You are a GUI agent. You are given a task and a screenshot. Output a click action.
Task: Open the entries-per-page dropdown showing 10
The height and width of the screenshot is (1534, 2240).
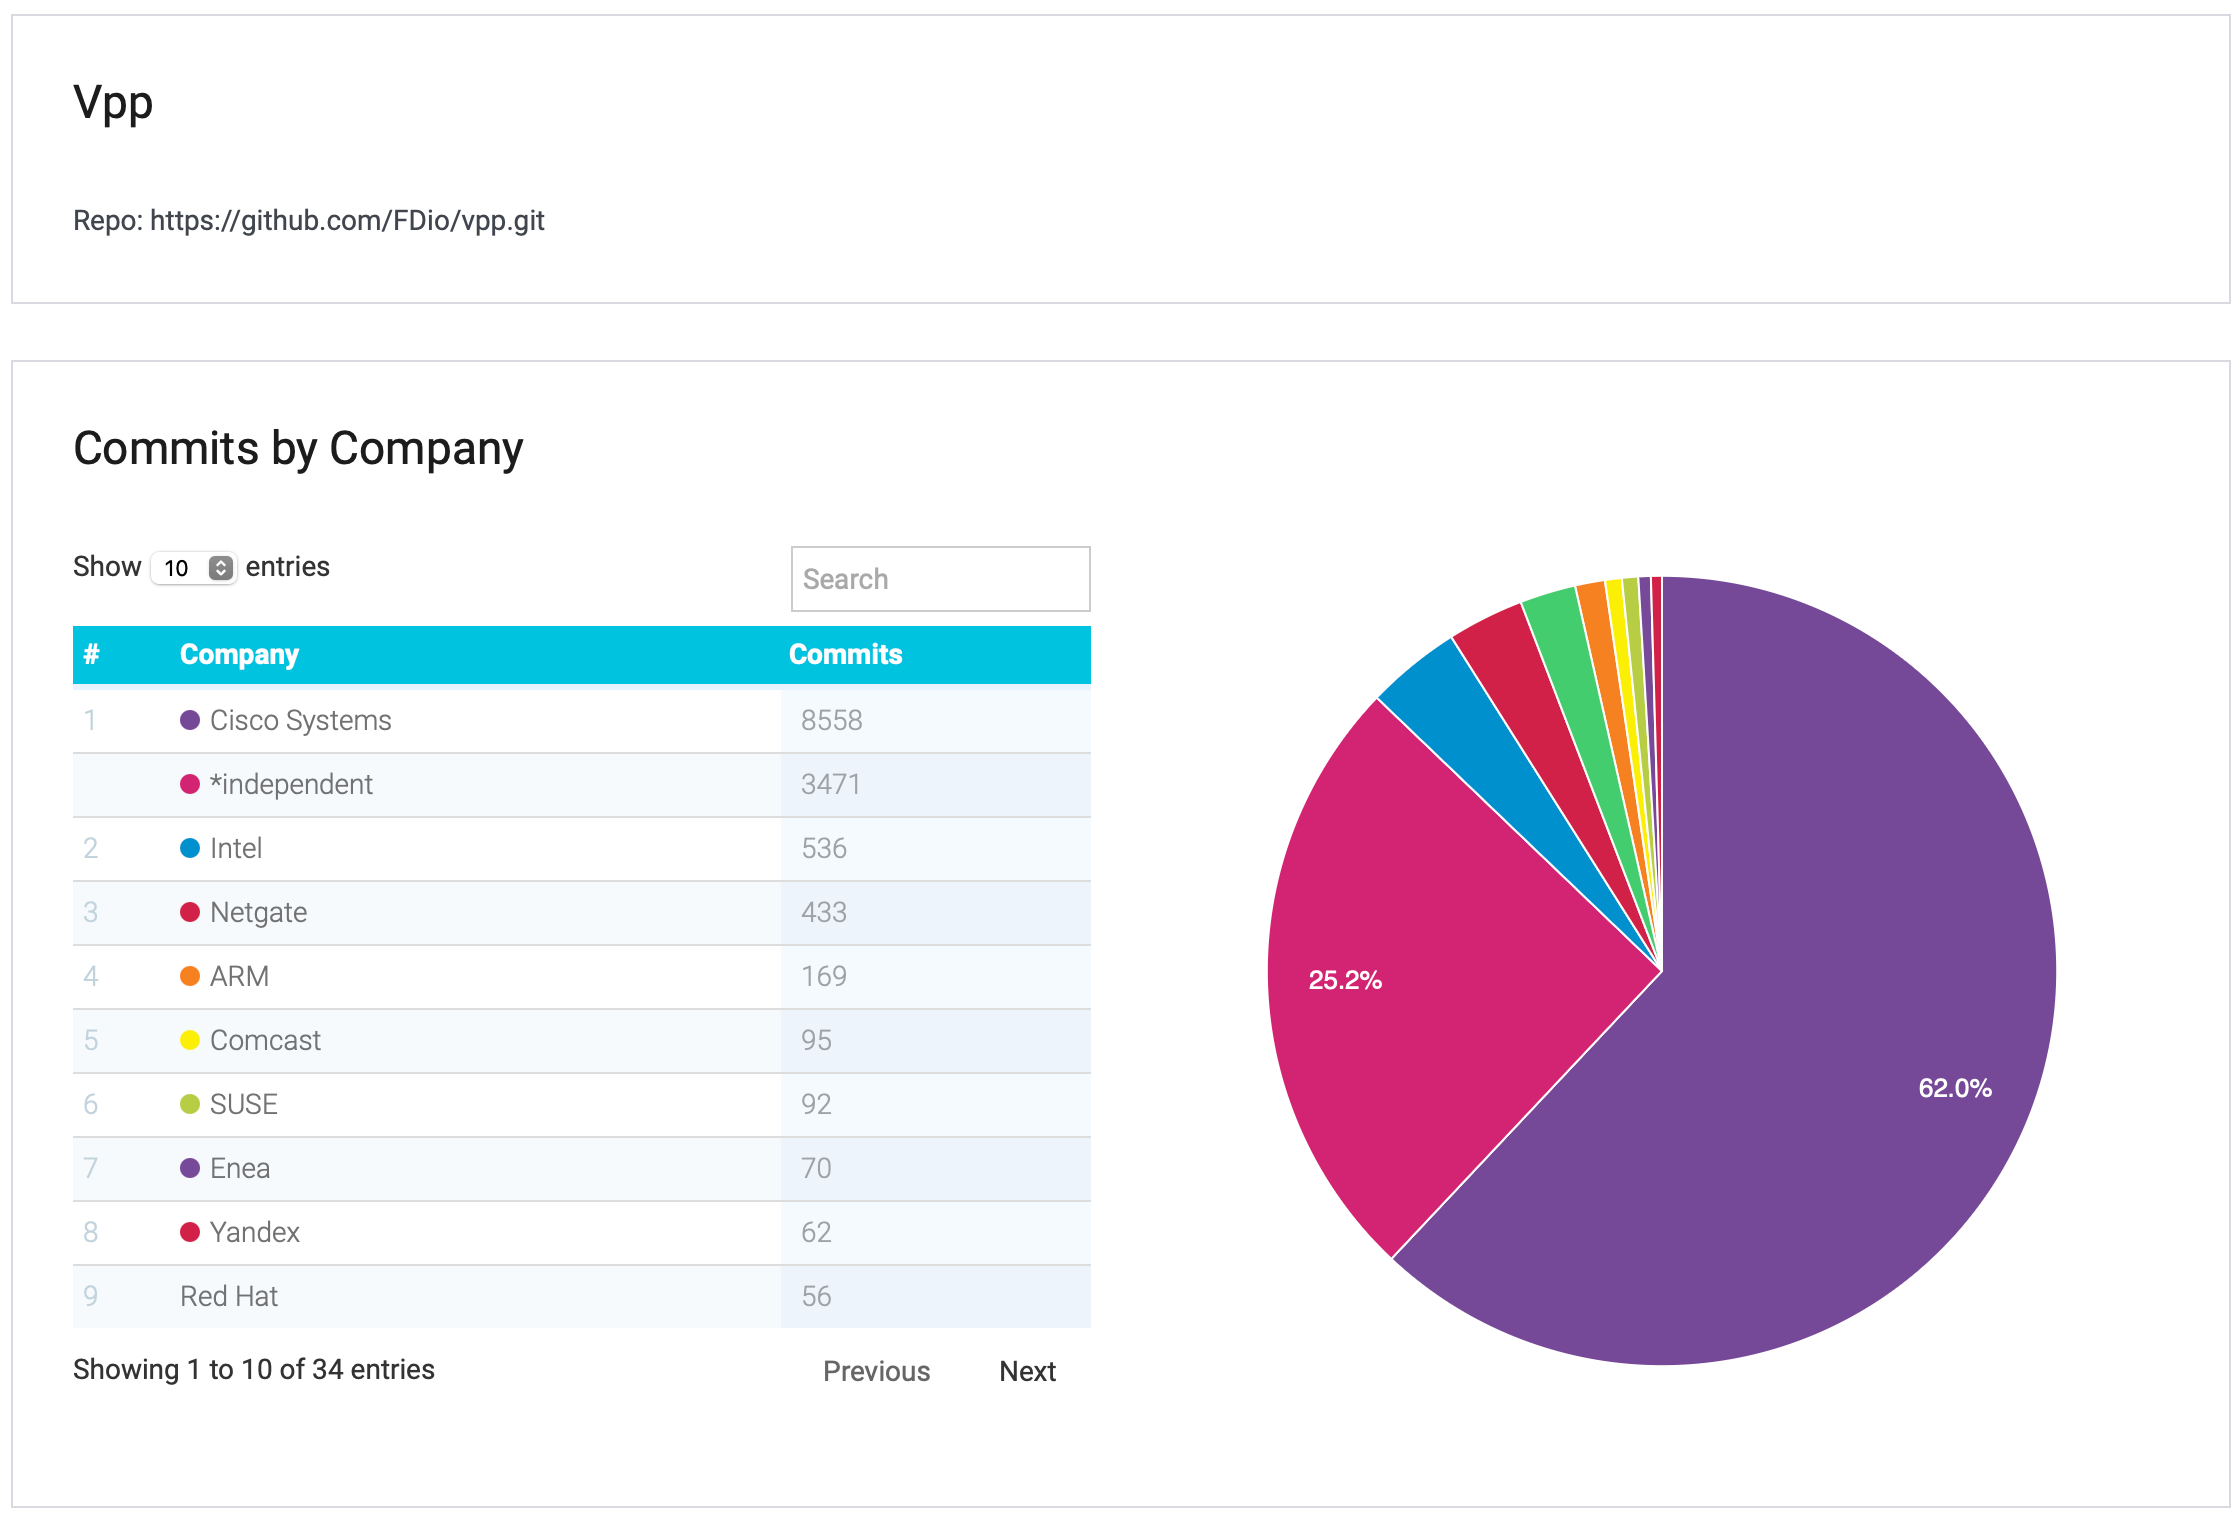(x=193, y=568)
